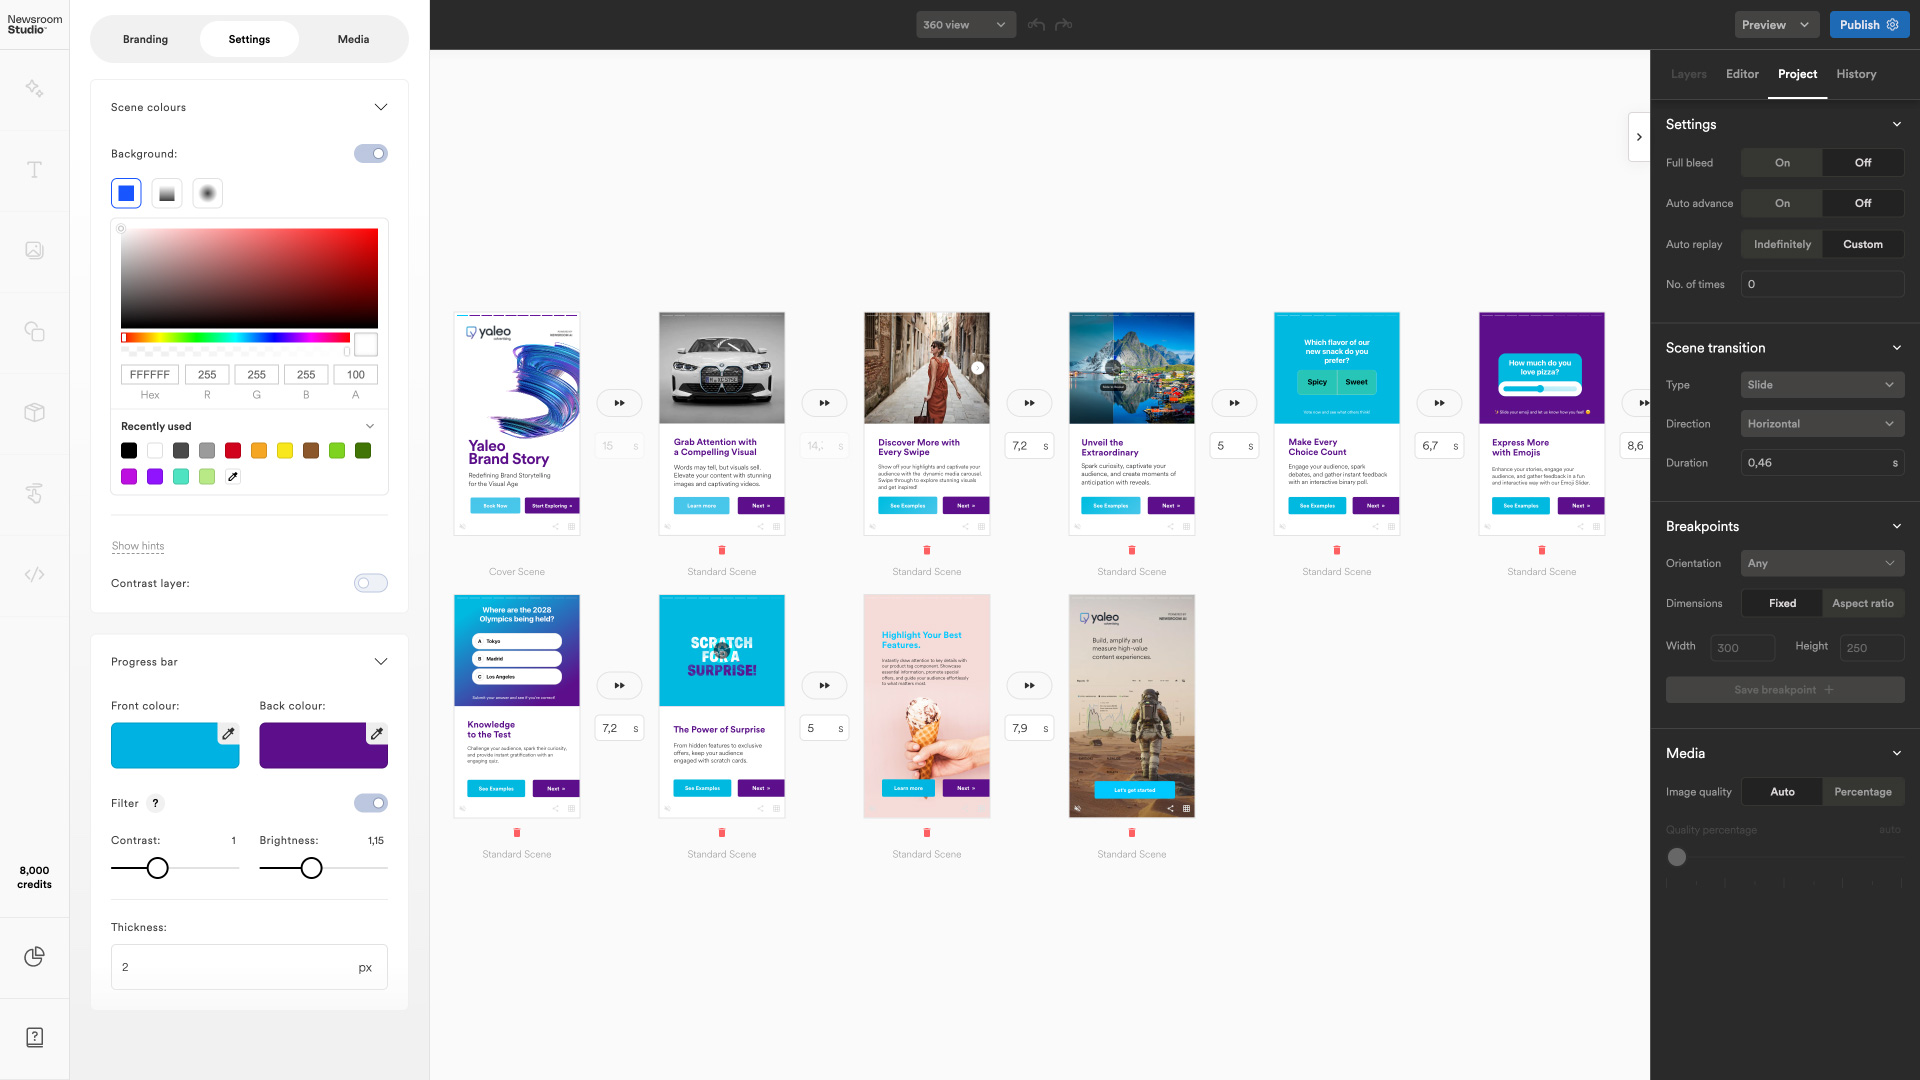This screenshot has width=1920, height=1080.
Task: Open the image media icon in sidebar
Action: (34, 250)
